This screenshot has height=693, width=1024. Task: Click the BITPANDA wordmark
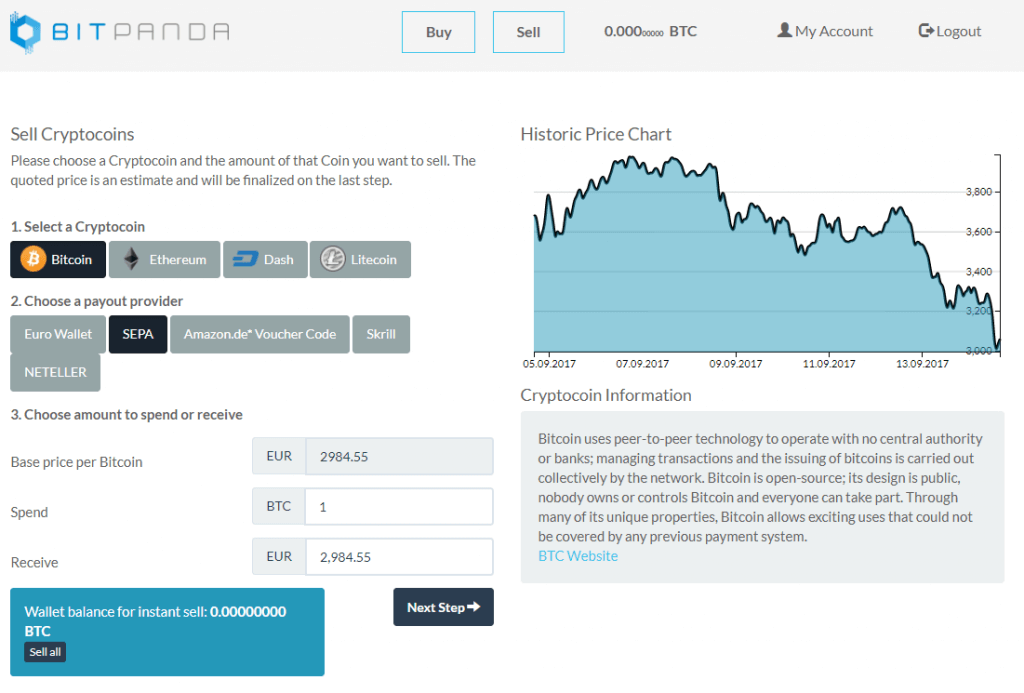pos(140,31)
